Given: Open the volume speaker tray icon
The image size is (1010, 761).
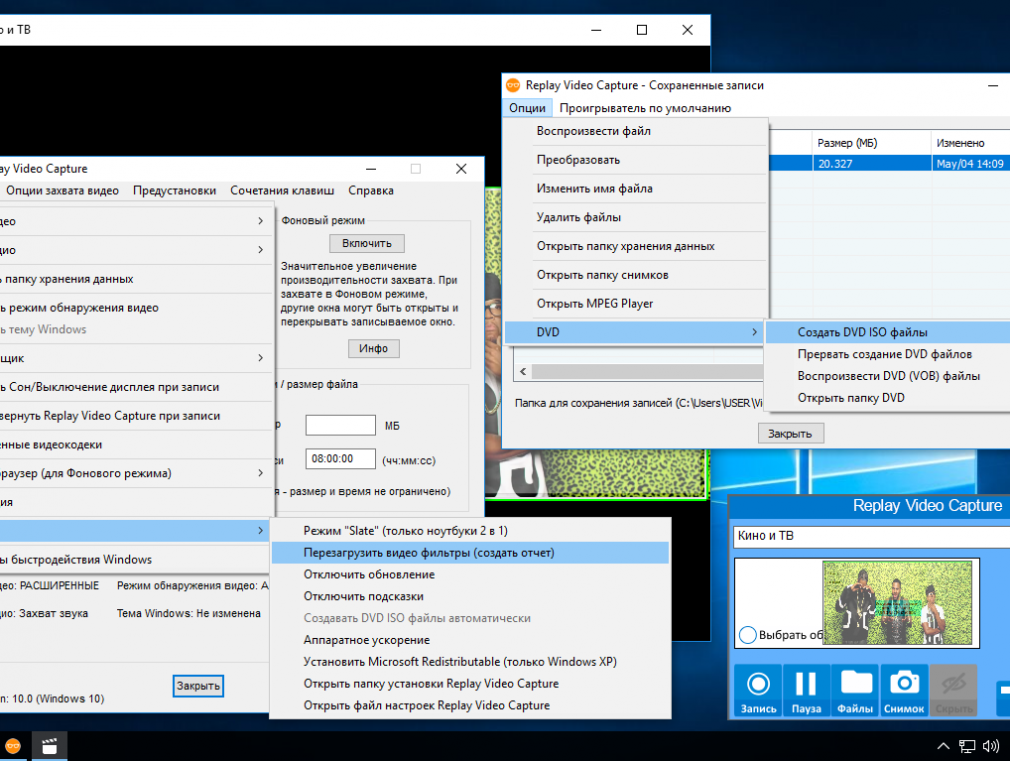Looking at the screenshot, I should [991, 746].
